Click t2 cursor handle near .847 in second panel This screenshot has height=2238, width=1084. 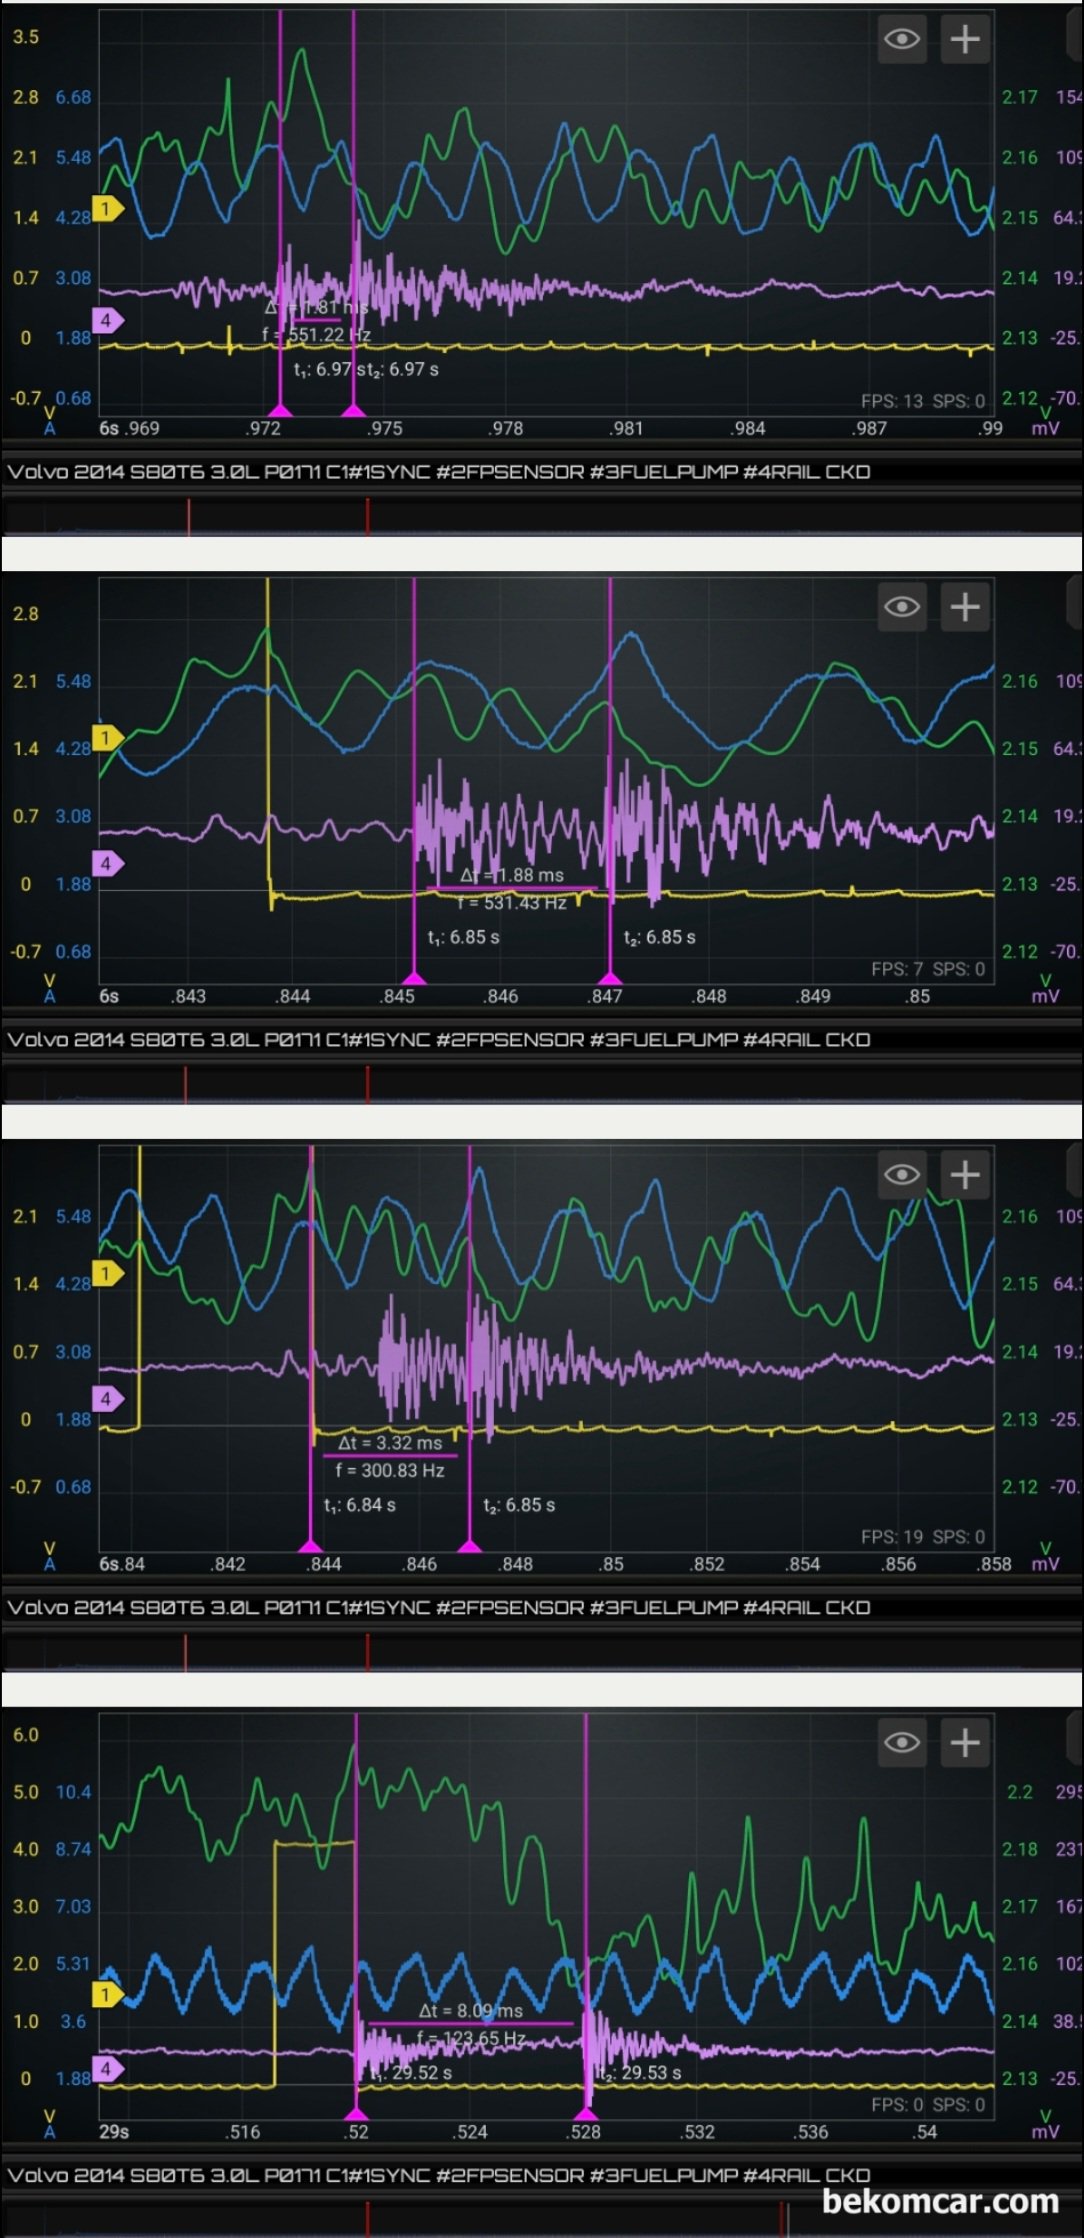coord(610,977)
